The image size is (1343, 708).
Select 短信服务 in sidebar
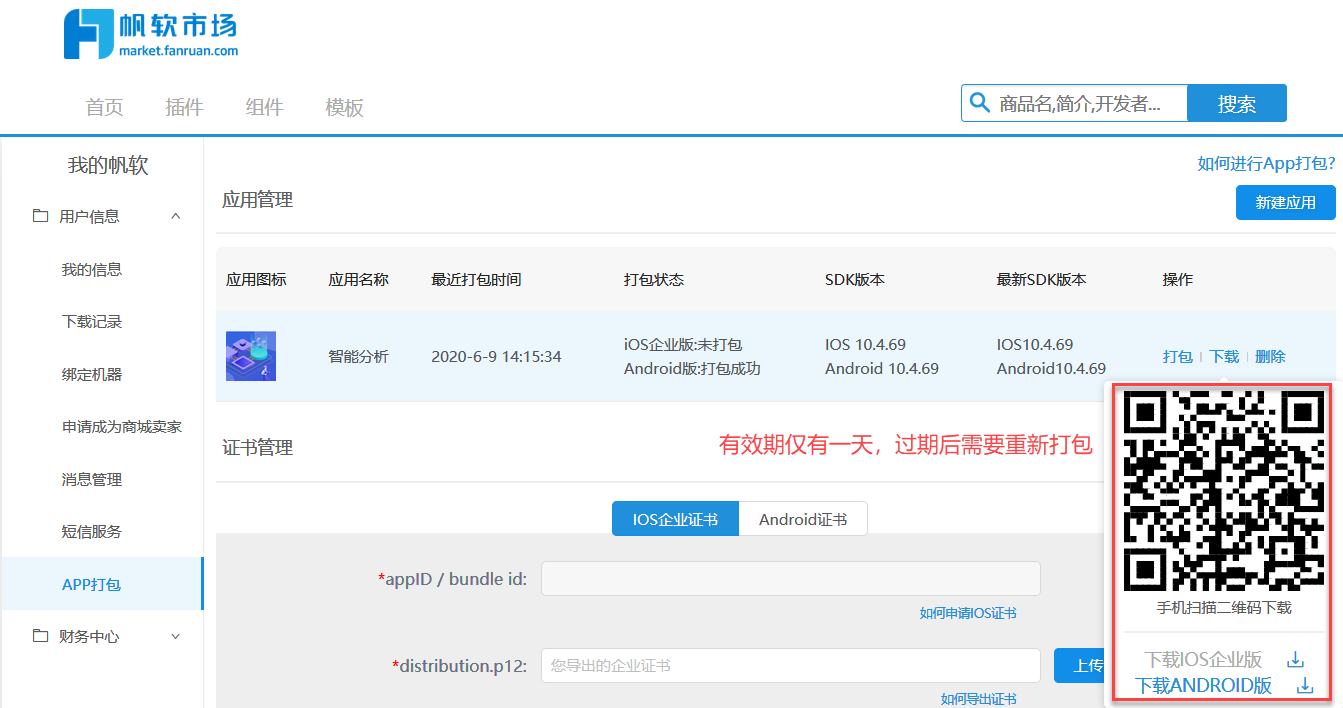(x=92, y=531)
